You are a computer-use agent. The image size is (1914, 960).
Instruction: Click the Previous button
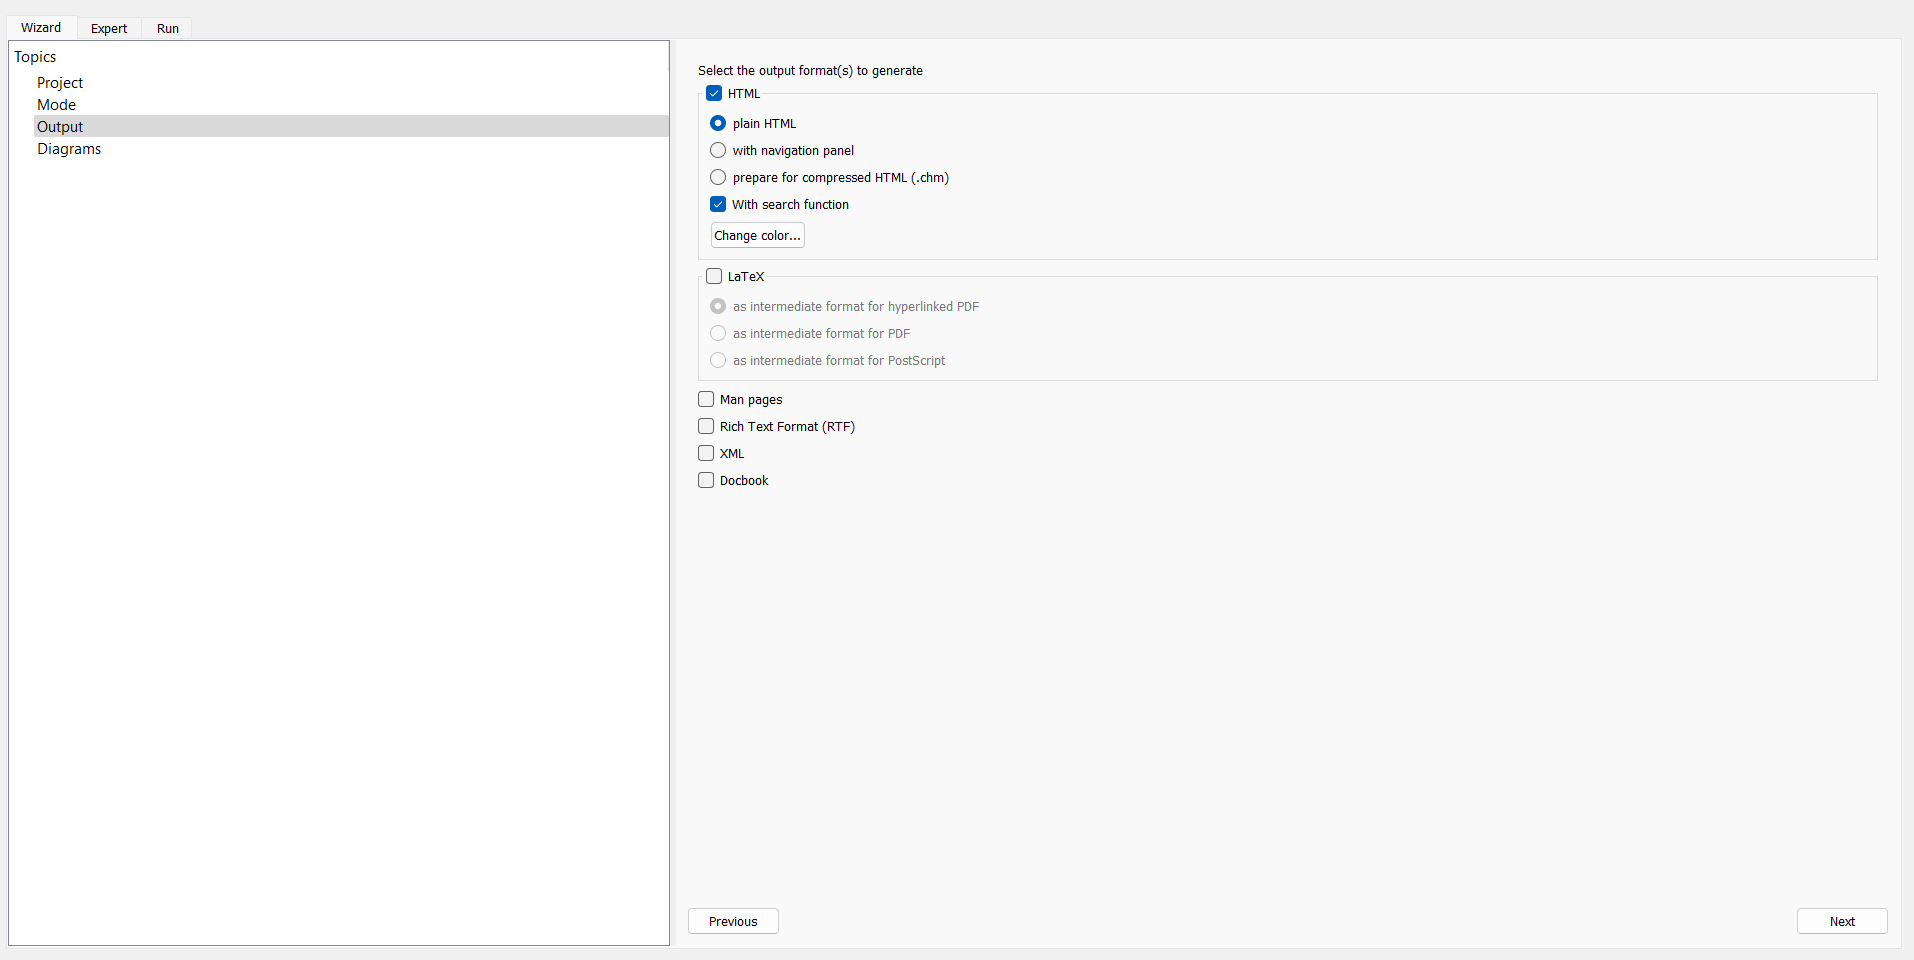[x=733, y=922]
